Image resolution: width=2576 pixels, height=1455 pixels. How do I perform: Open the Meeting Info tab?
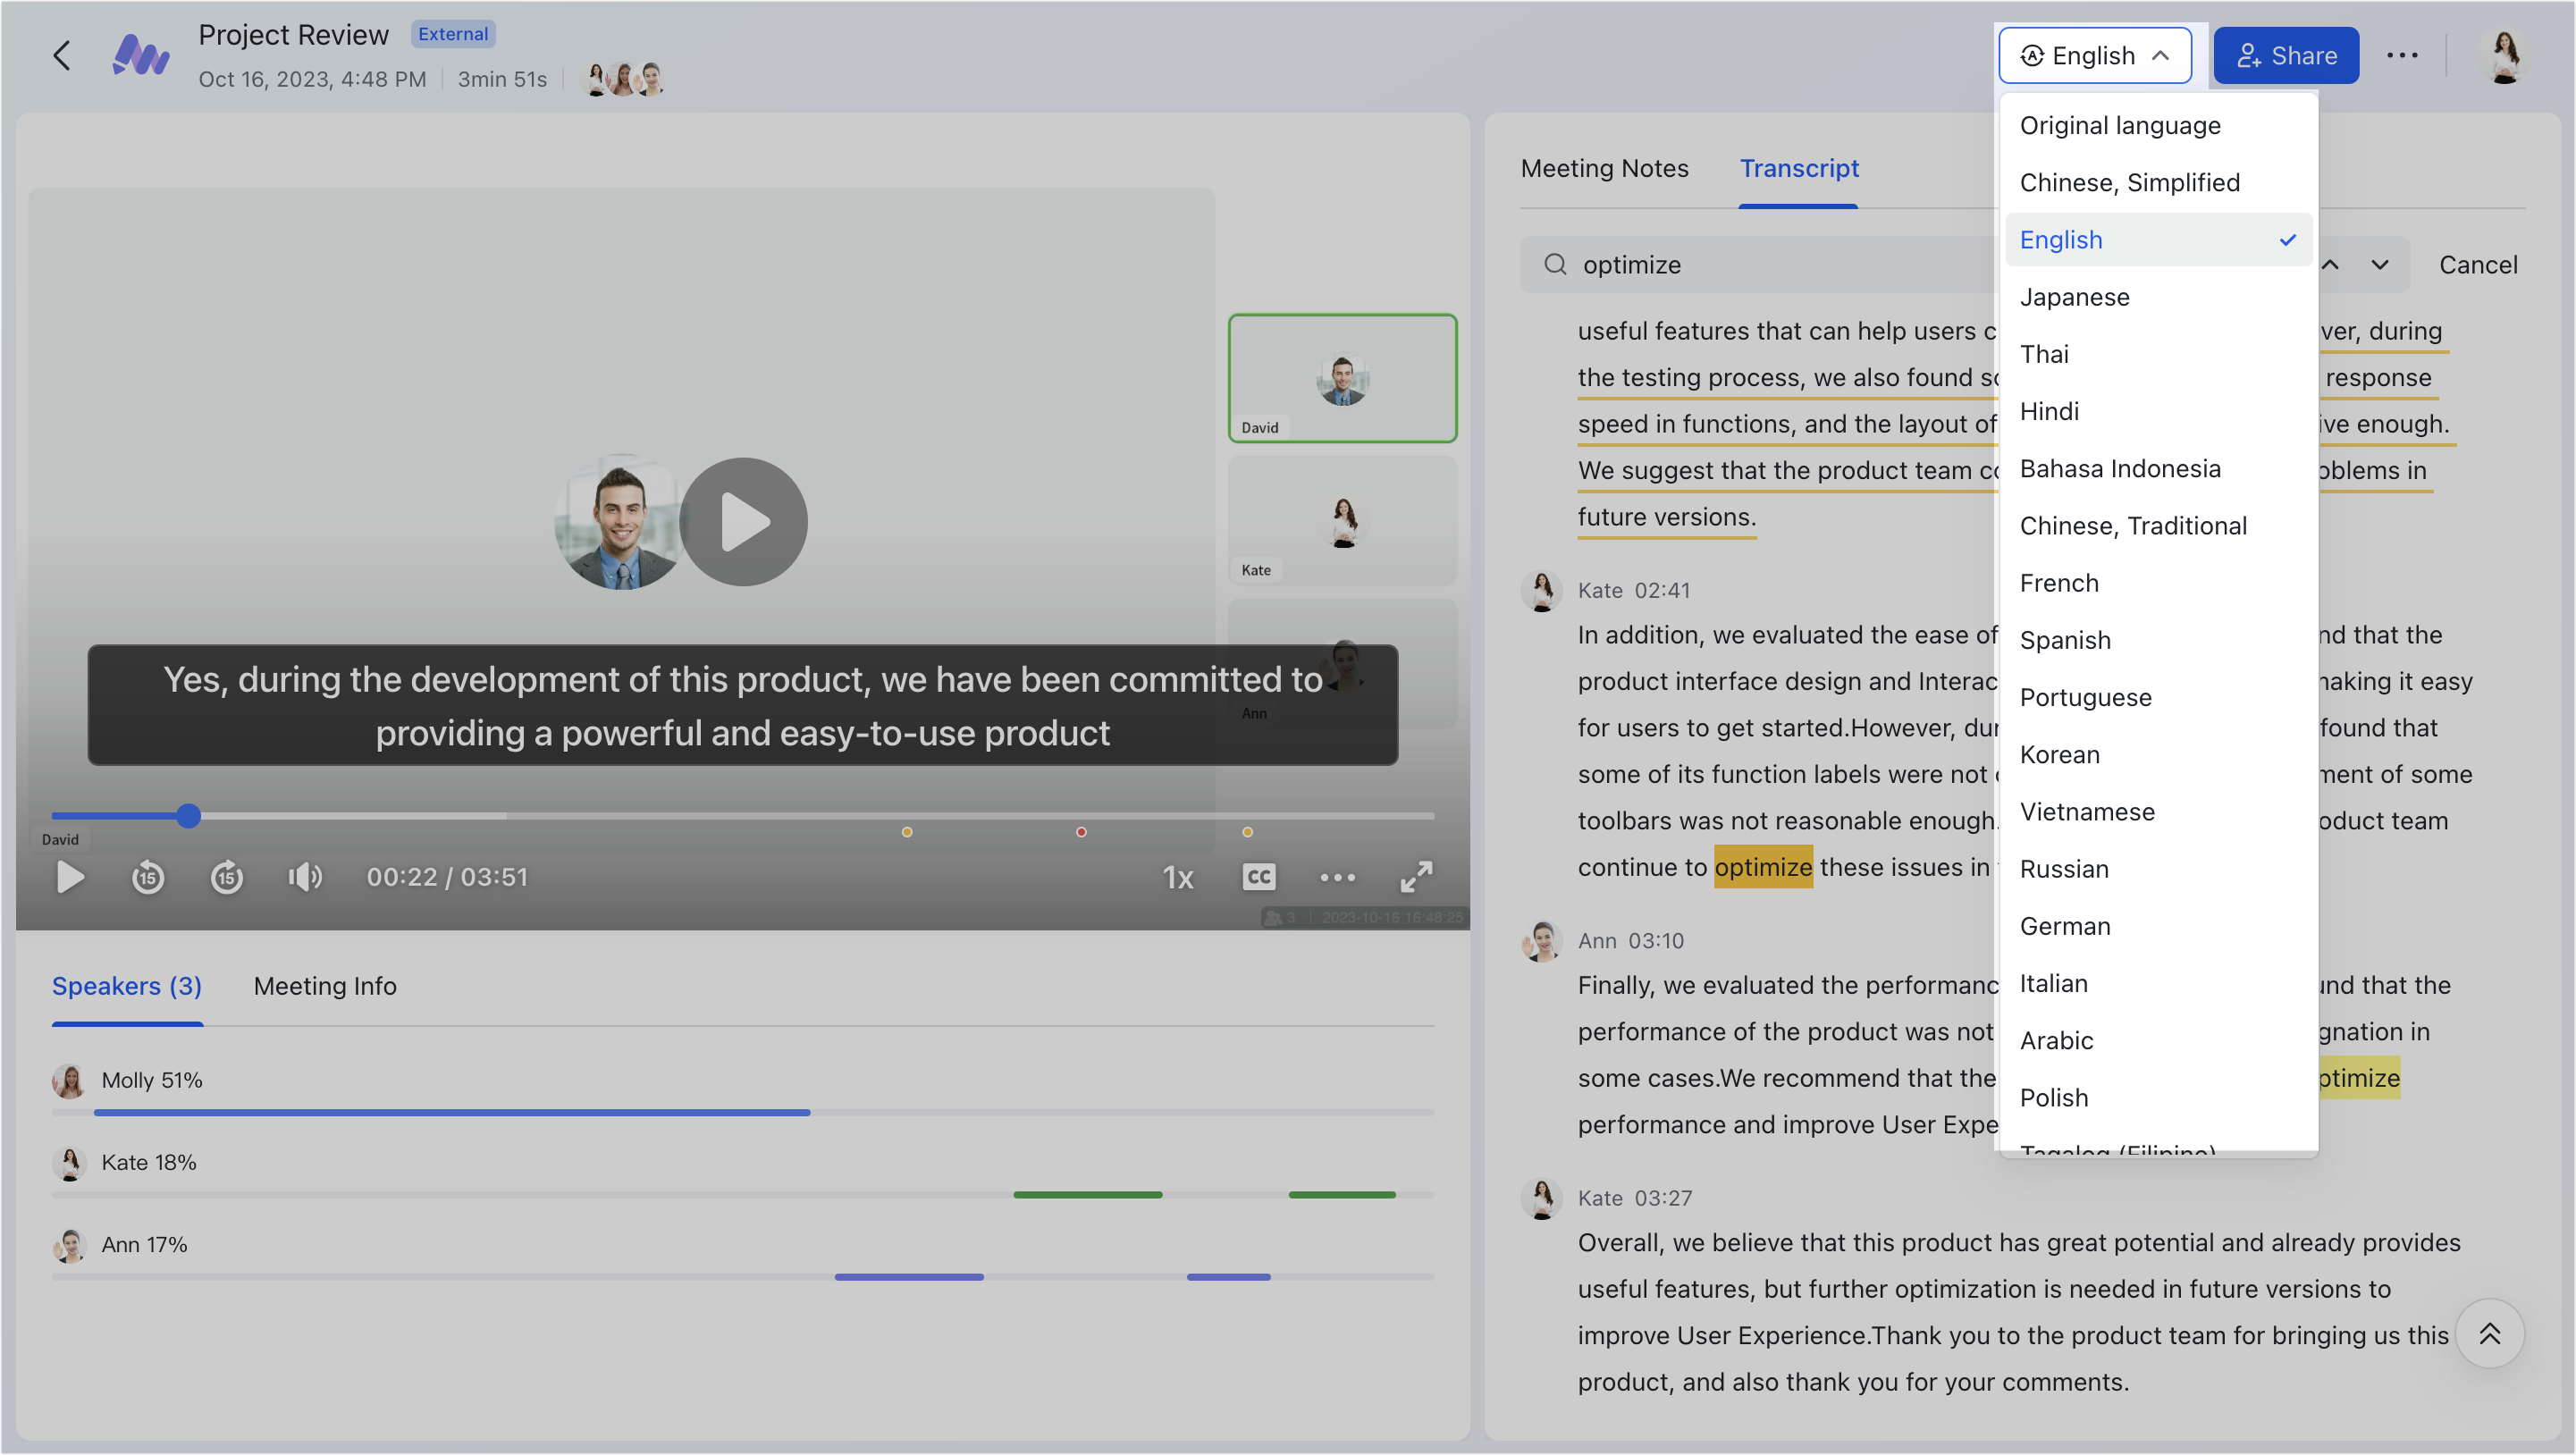click(325, 986)
